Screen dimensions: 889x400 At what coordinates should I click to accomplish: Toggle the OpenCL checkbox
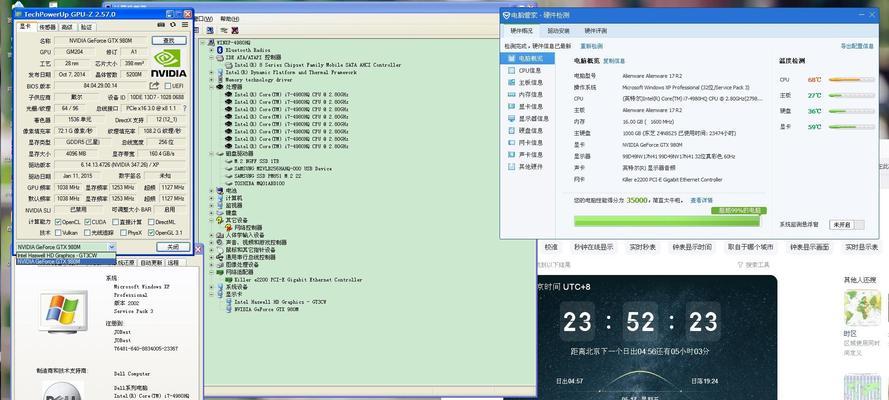(x=58, y=222)
